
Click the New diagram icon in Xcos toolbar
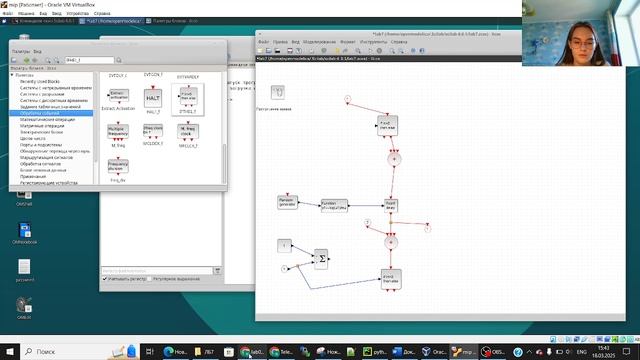pyautogui.click(x=260, y=51)
